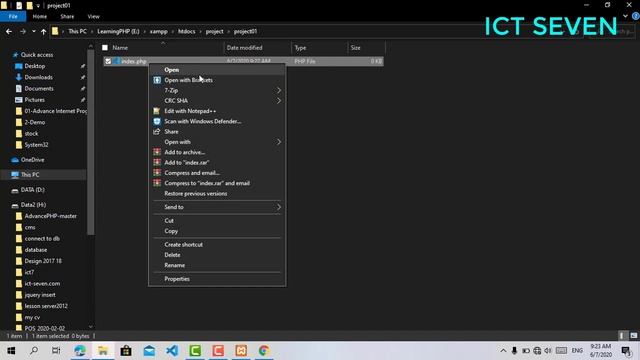Launch Microsoft Edge from taskbar
This screenshot has height=360, width=640.
(x=80, y=351)
